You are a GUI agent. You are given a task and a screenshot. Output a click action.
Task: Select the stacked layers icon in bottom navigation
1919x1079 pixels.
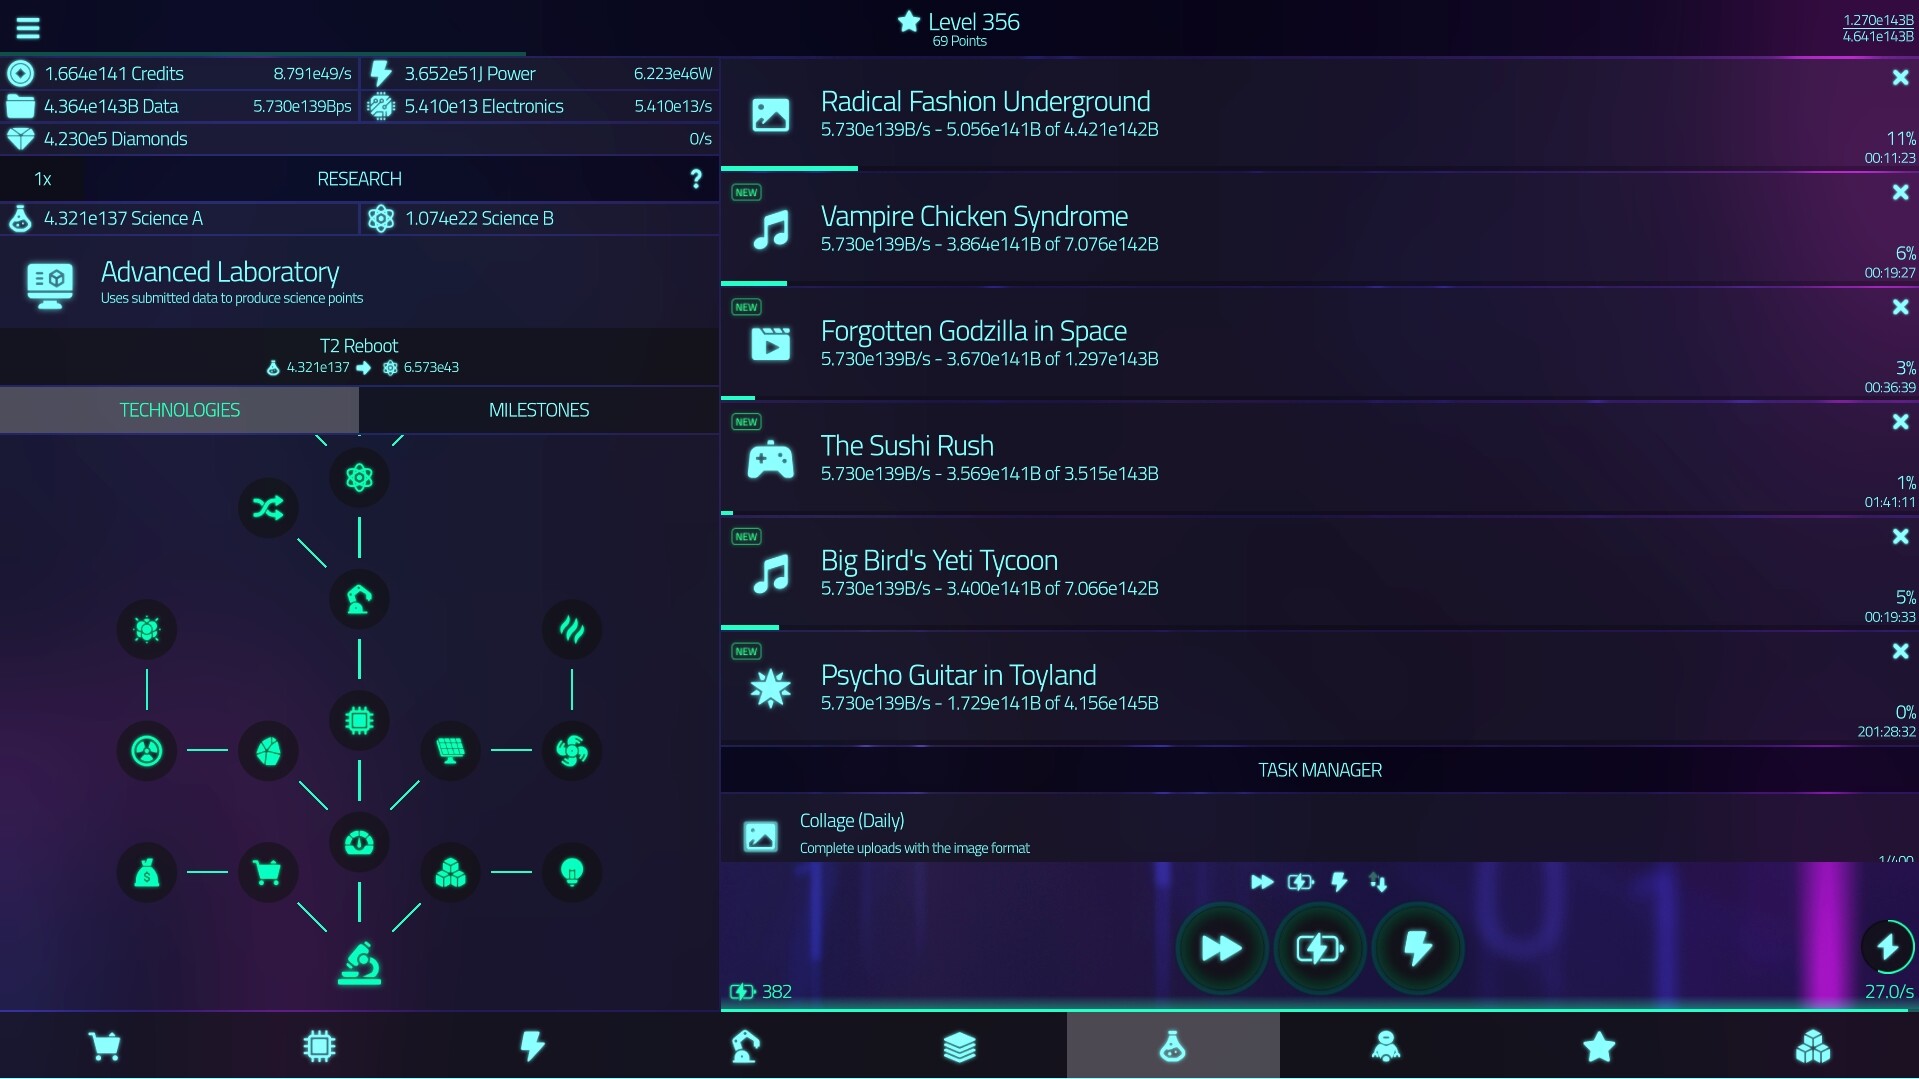(959, 1045)
